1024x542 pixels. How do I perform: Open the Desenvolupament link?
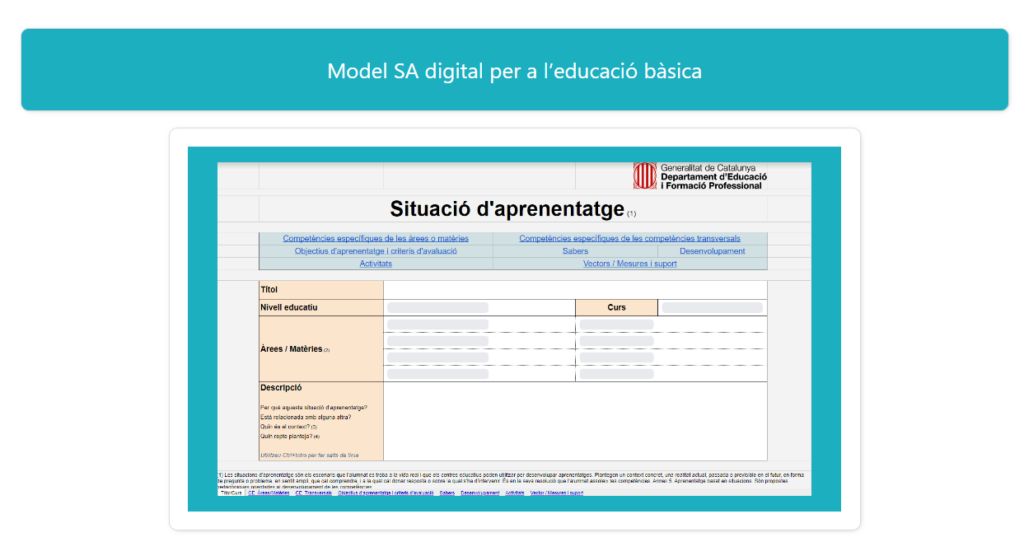(x=712, y=252)
